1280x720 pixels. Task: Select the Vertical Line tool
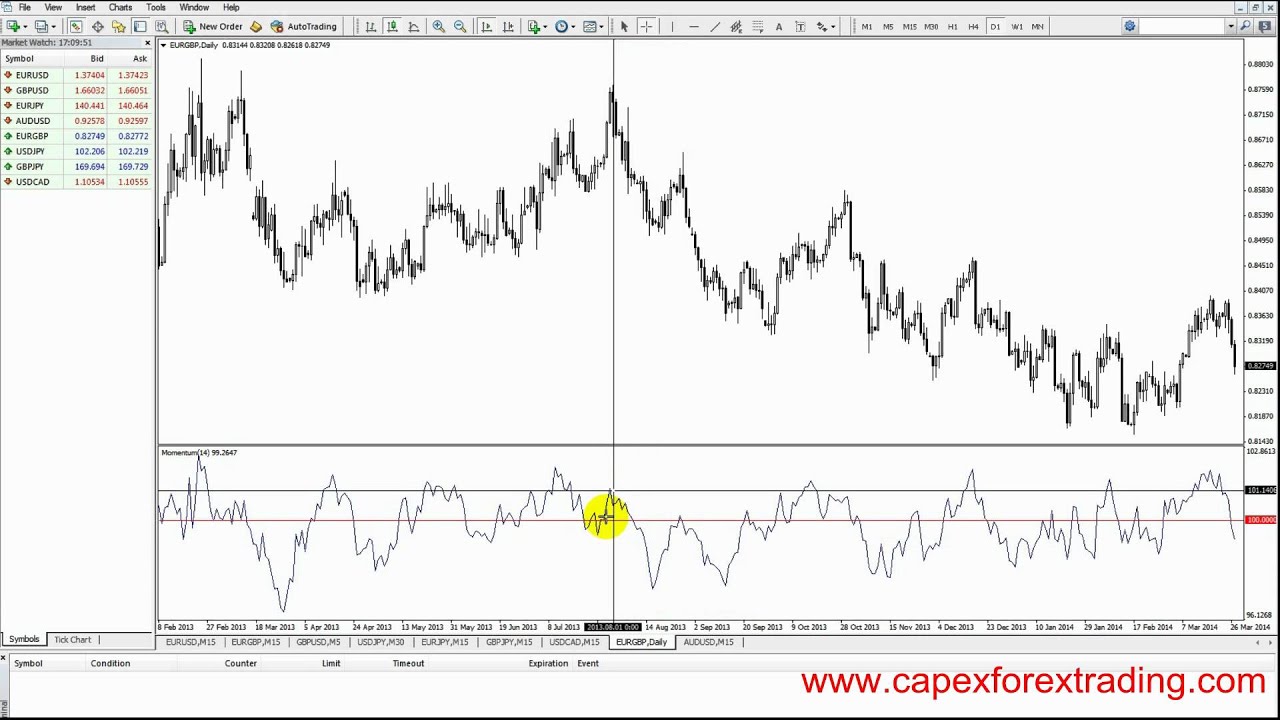tap(672, 26)
